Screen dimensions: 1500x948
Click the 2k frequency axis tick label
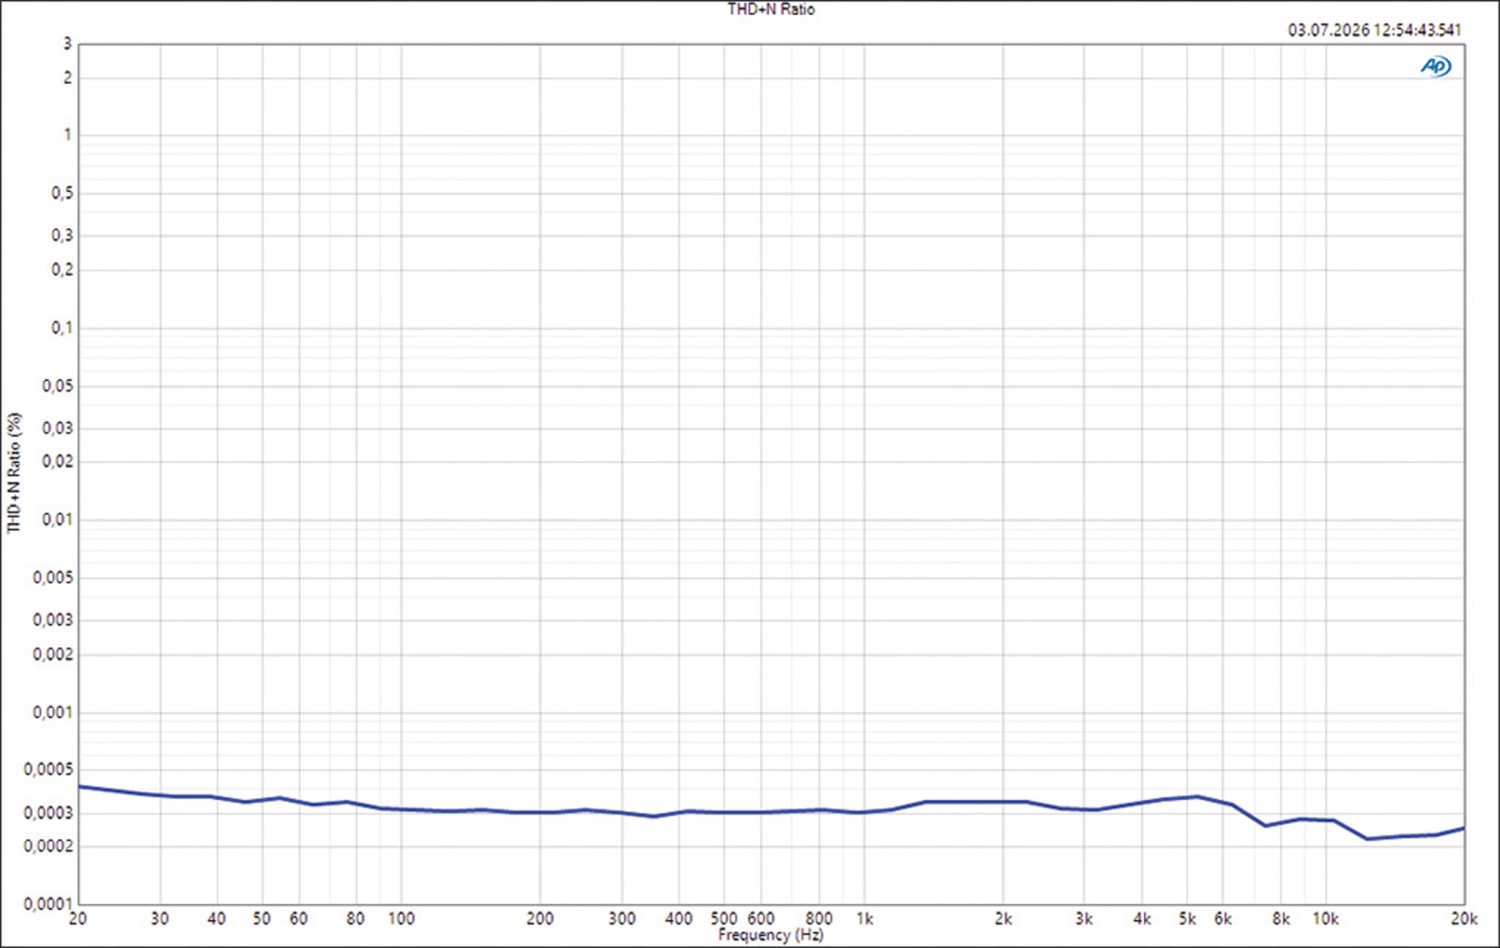click(1003, 918)
